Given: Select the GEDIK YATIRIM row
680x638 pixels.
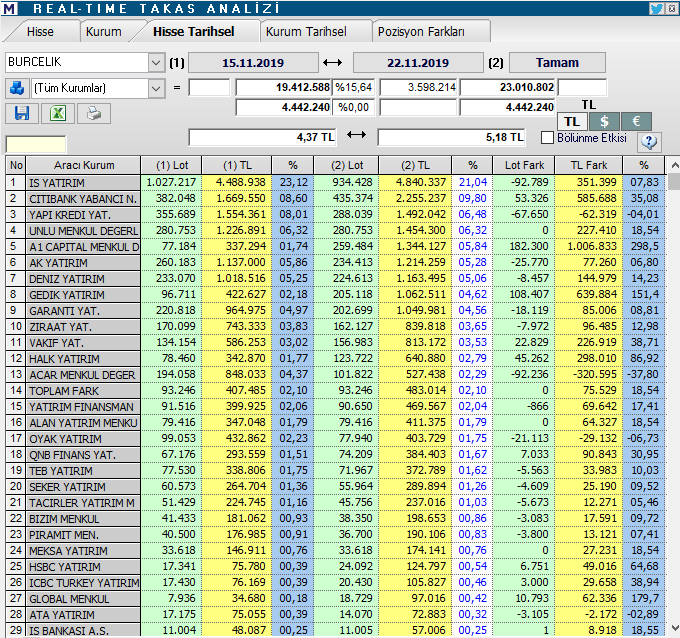Looking at the screenshot, I should tap(334, 294).
